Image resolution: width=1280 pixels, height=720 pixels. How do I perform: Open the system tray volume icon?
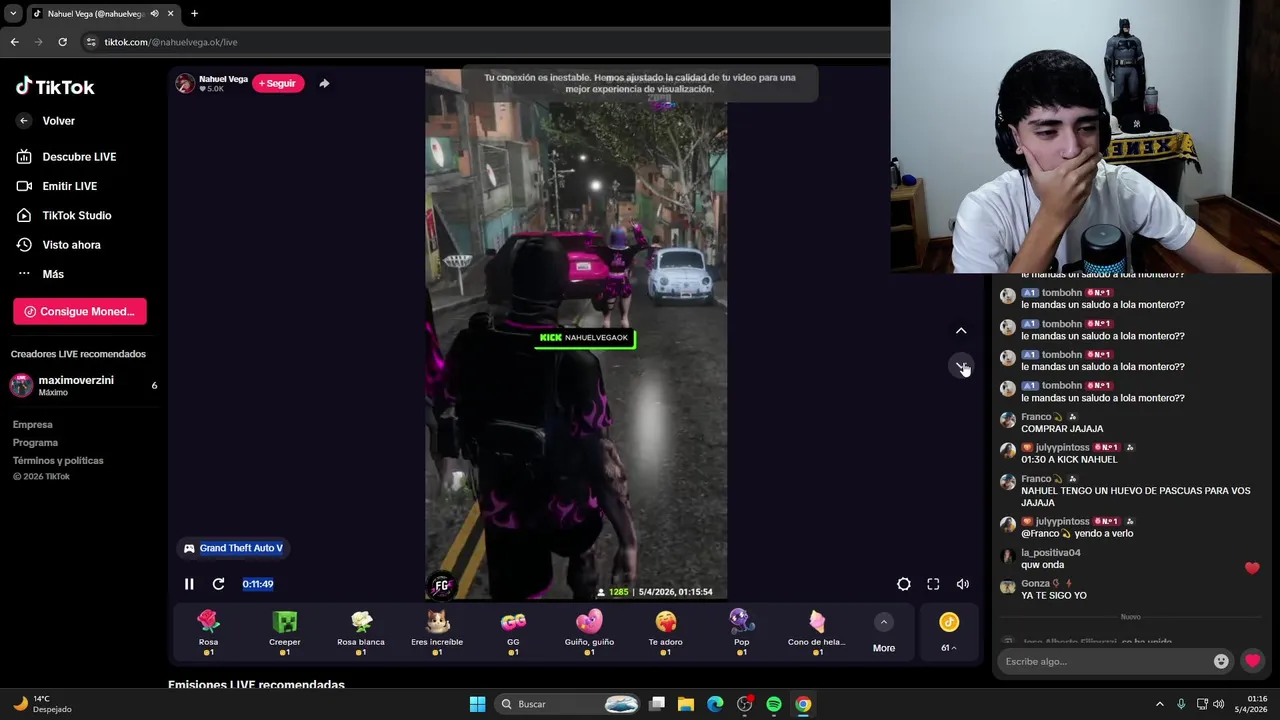click(x=1218, y=704)
